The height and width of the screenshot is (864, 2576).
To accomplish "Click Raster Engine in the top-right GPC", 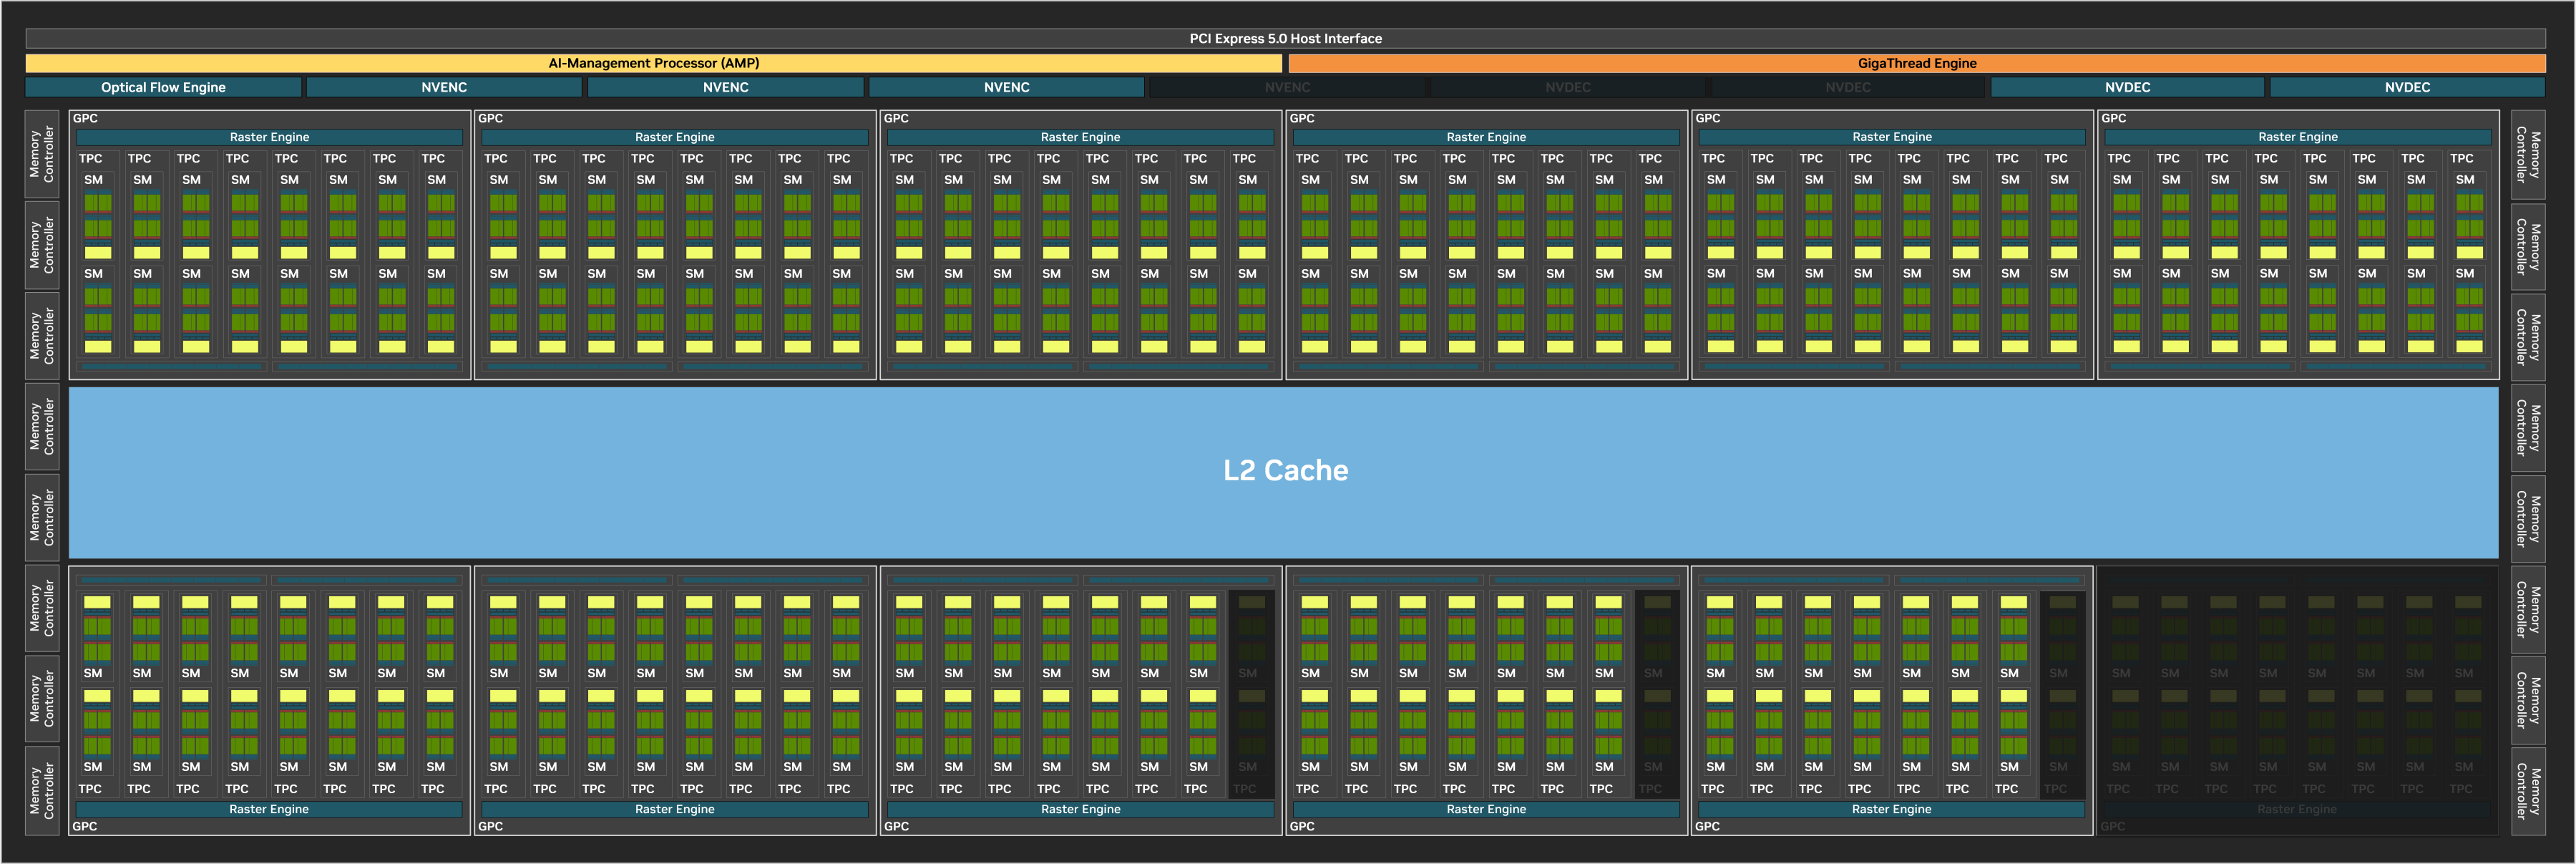I will 2297,137.
